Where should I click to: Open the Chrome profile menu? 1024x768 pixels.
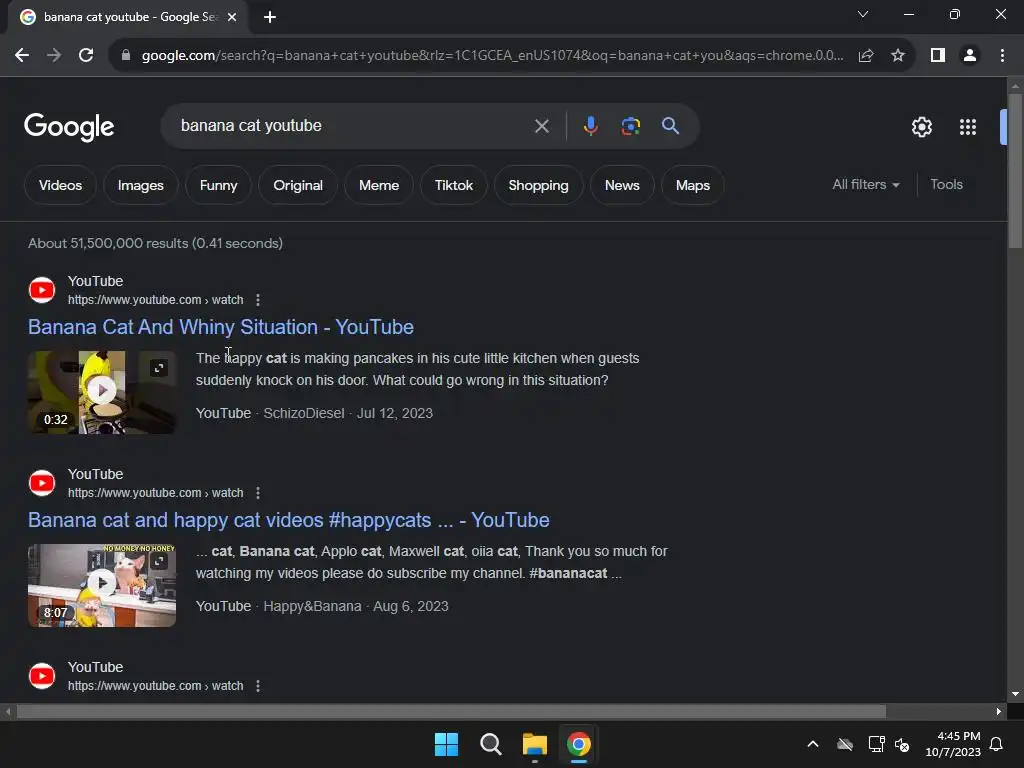pos(970,56)
